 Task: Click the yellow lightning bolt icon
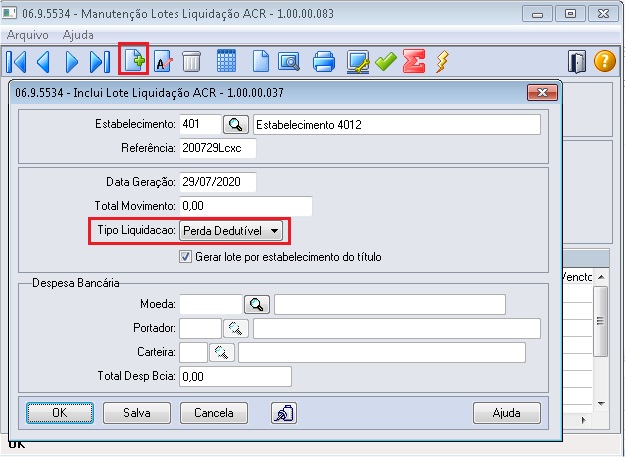coord(442,62)
